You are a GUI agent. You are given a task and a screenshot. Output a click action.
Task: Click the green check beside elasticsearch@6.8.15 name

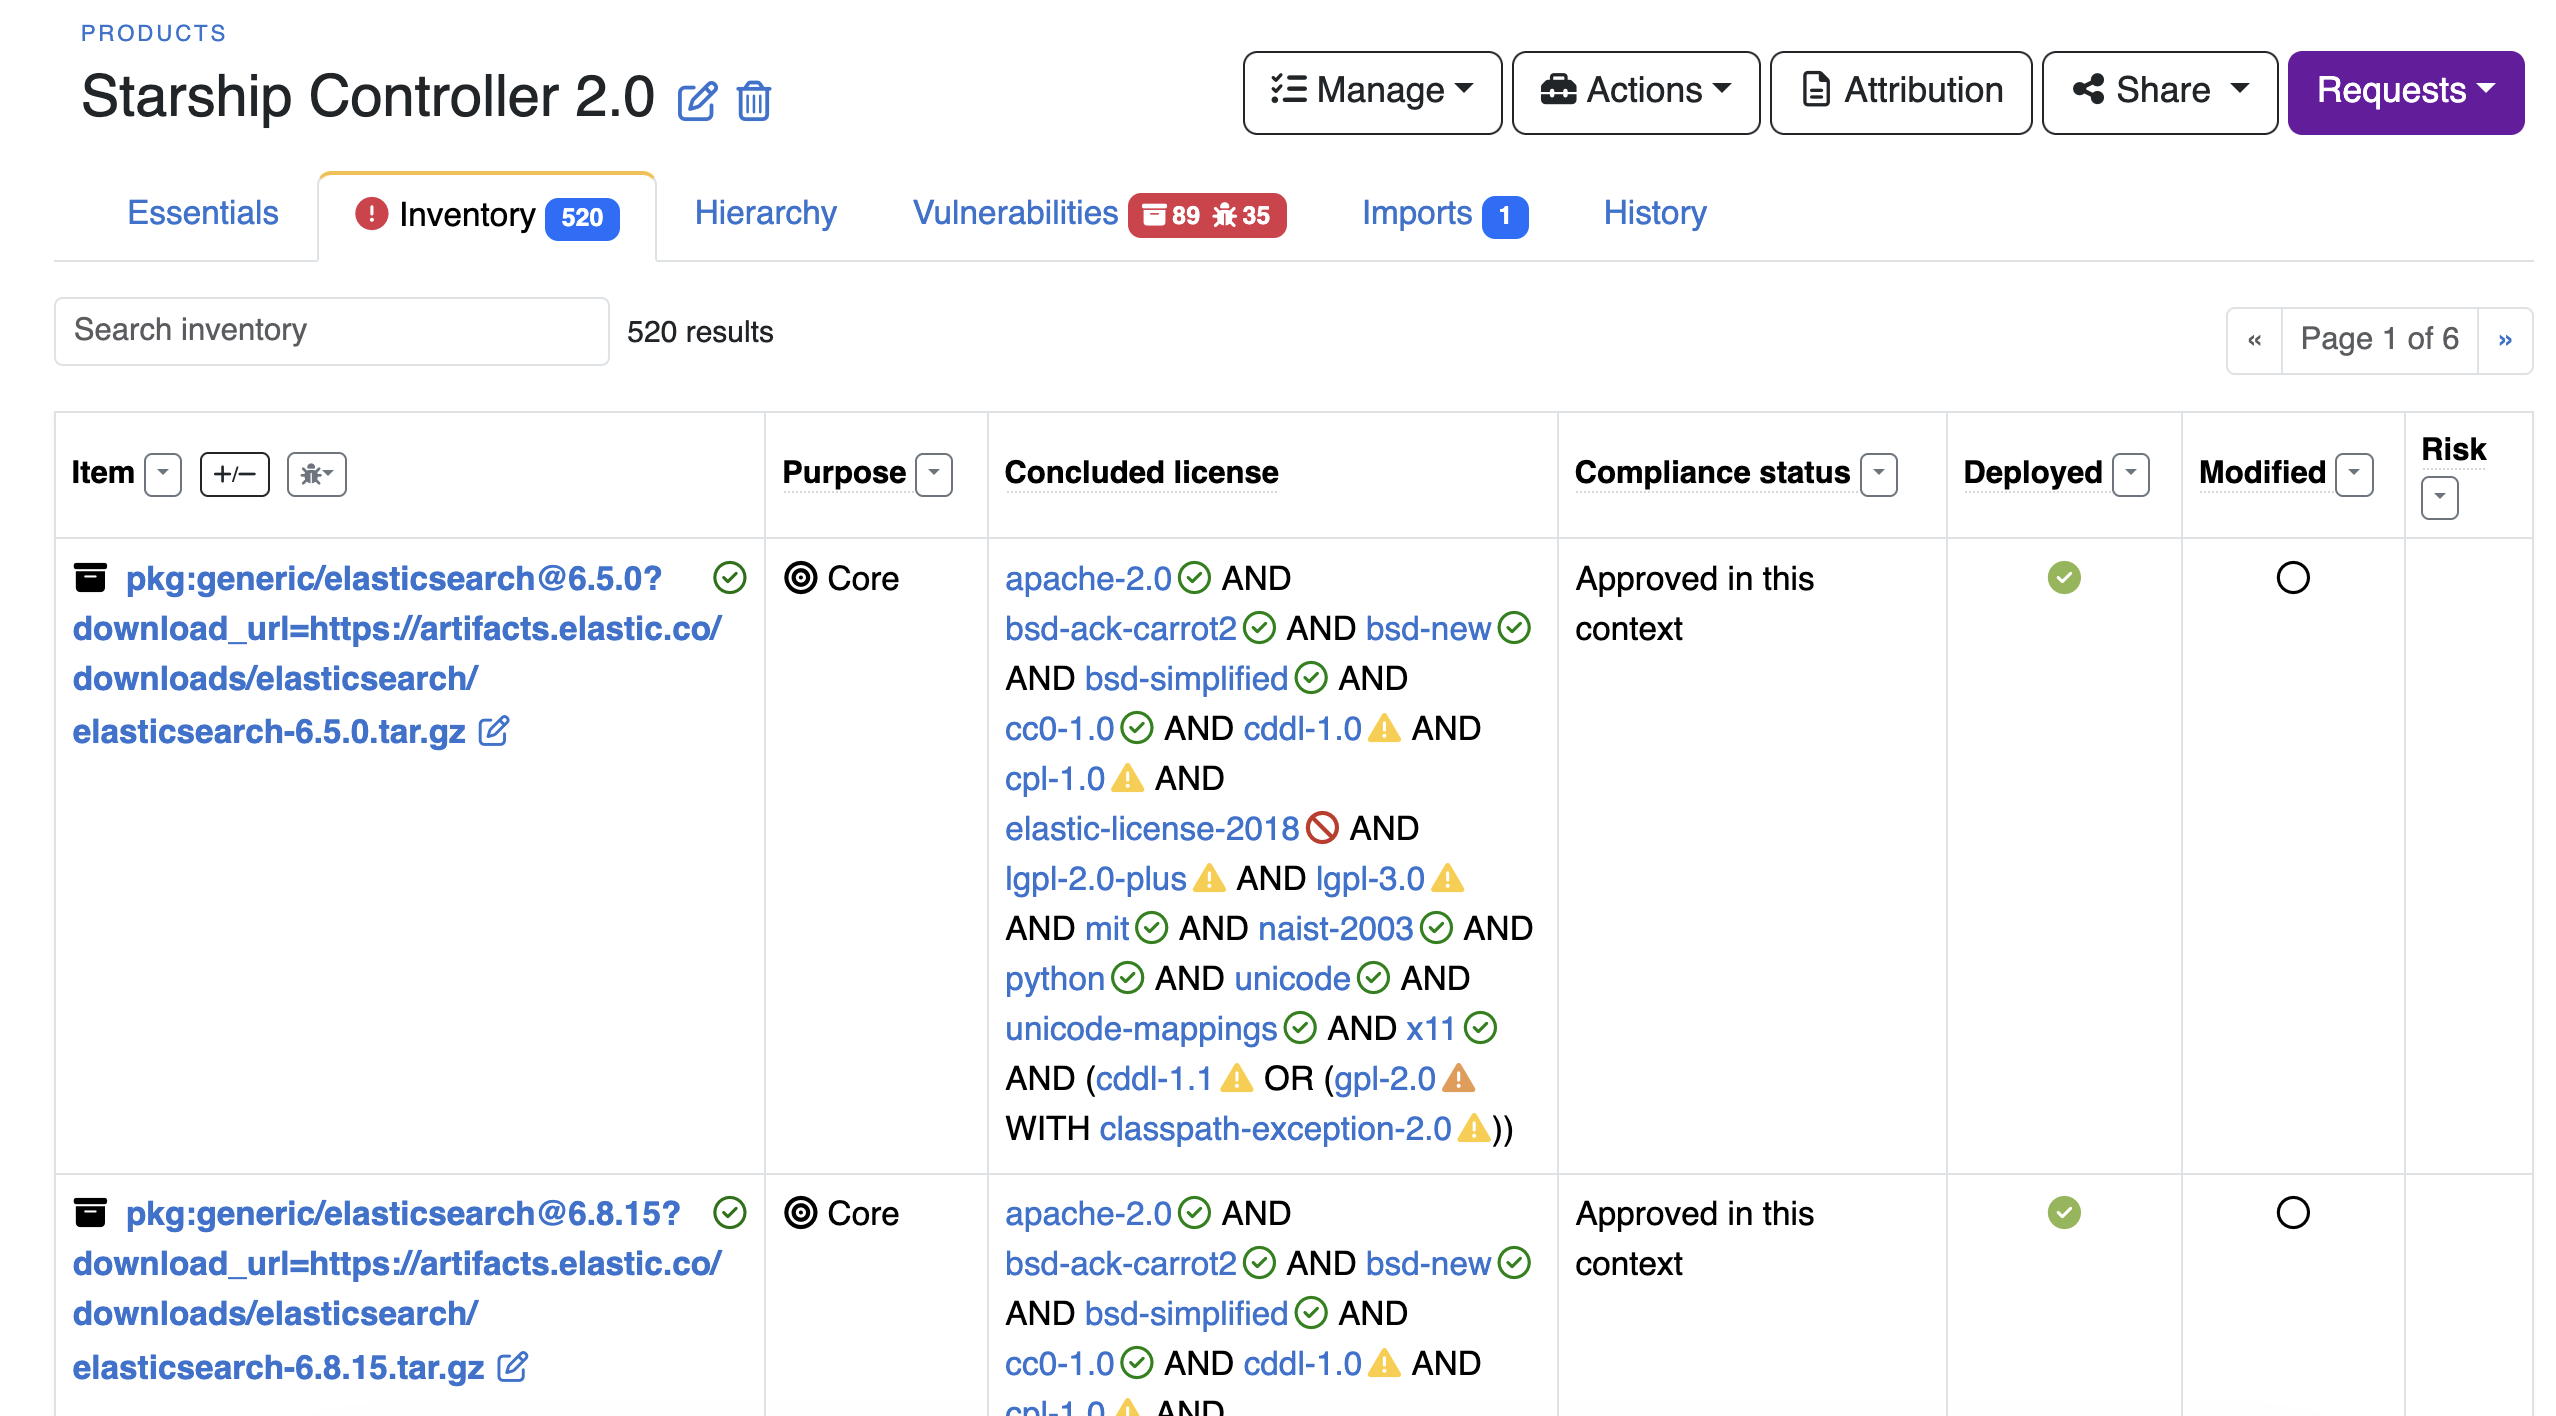730,1212
